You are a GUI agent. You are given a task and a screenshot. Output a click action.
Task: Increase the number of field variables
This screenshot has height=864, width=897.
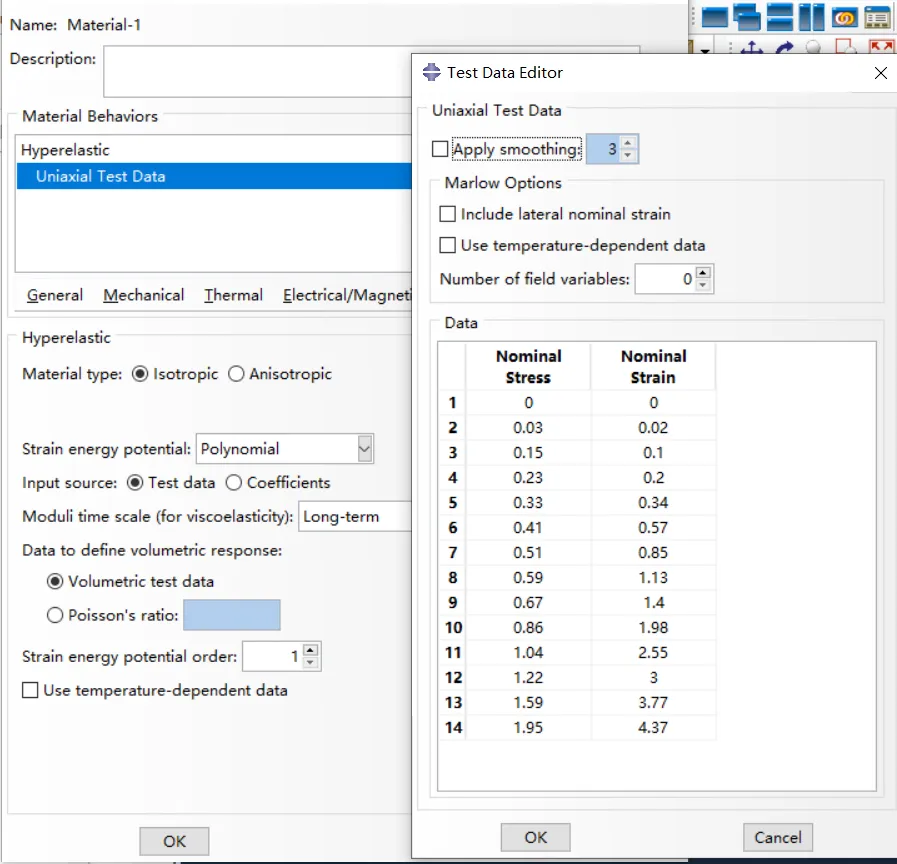coord(703,273)
